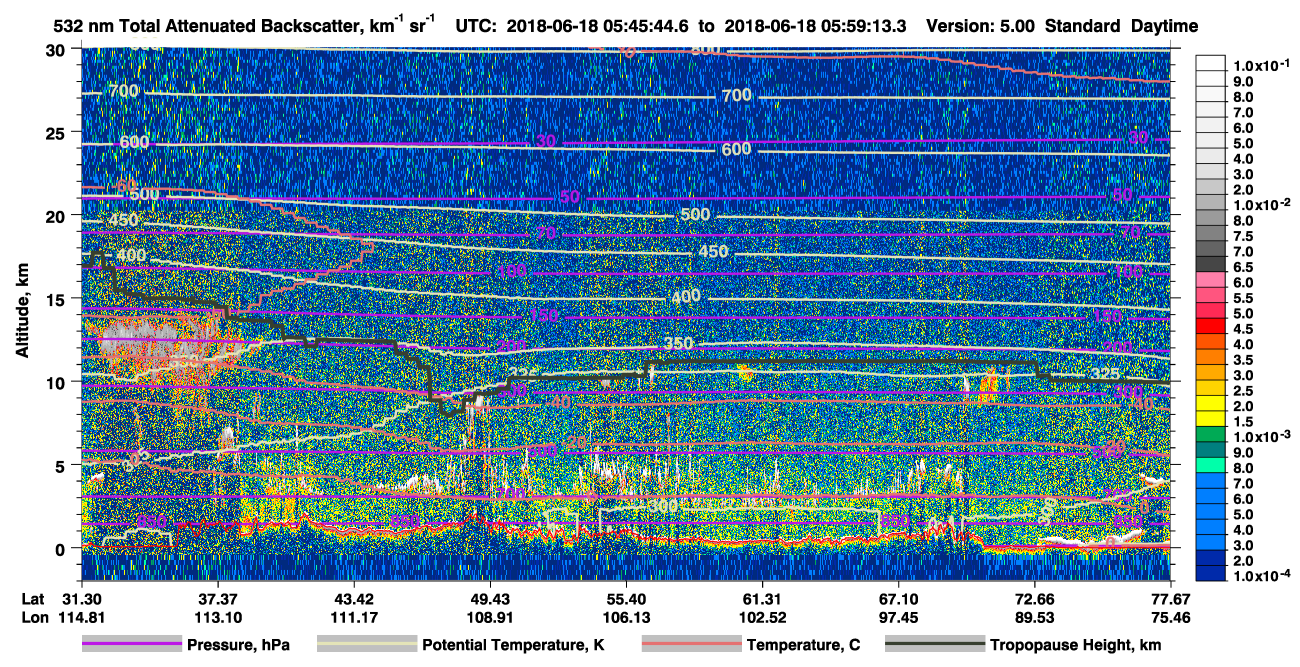The image size is (1300, 667).
Task: Click latitude value 31.30
Action: tap(81, 598)
